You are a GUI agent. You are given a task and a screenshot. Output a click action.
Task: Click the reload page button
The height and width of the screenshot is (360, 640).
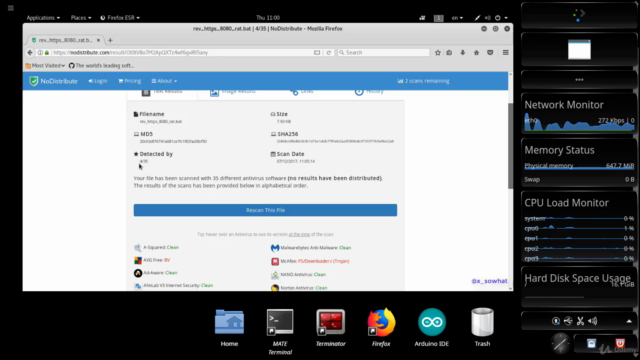(x=329, y=52)
